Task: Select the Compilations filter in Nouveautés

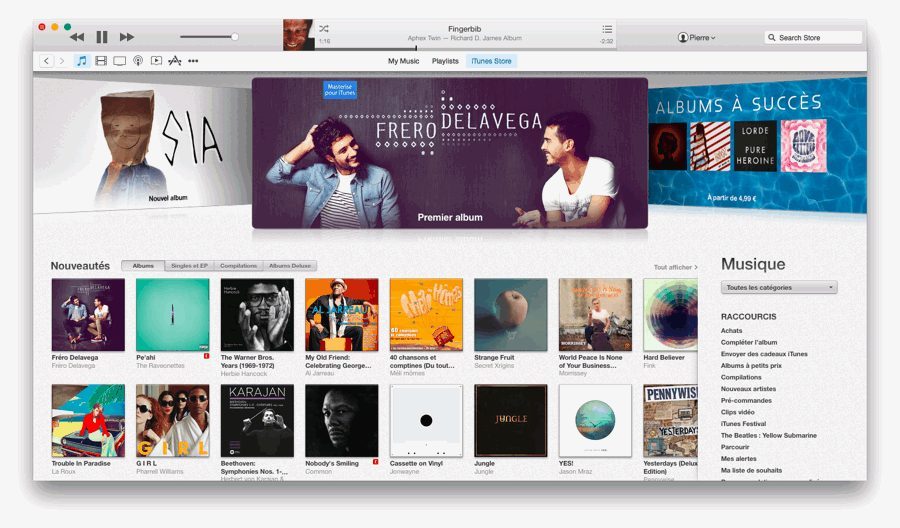Action: (238, 266)
